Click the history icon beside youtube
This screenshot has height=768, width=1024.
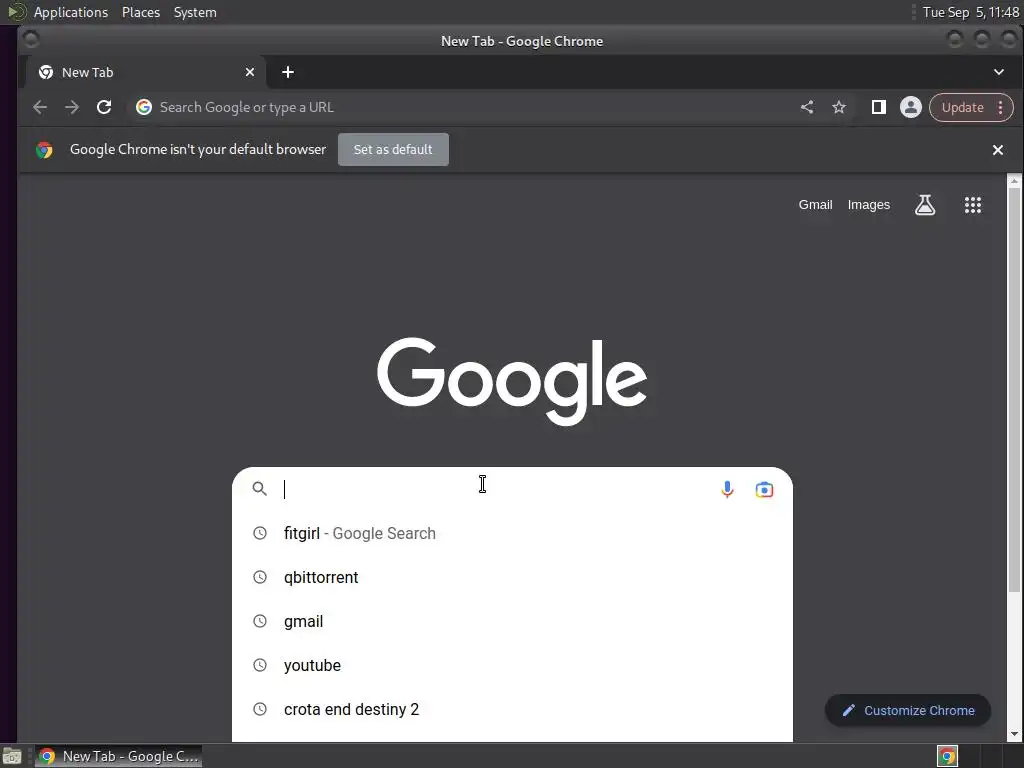260,665
